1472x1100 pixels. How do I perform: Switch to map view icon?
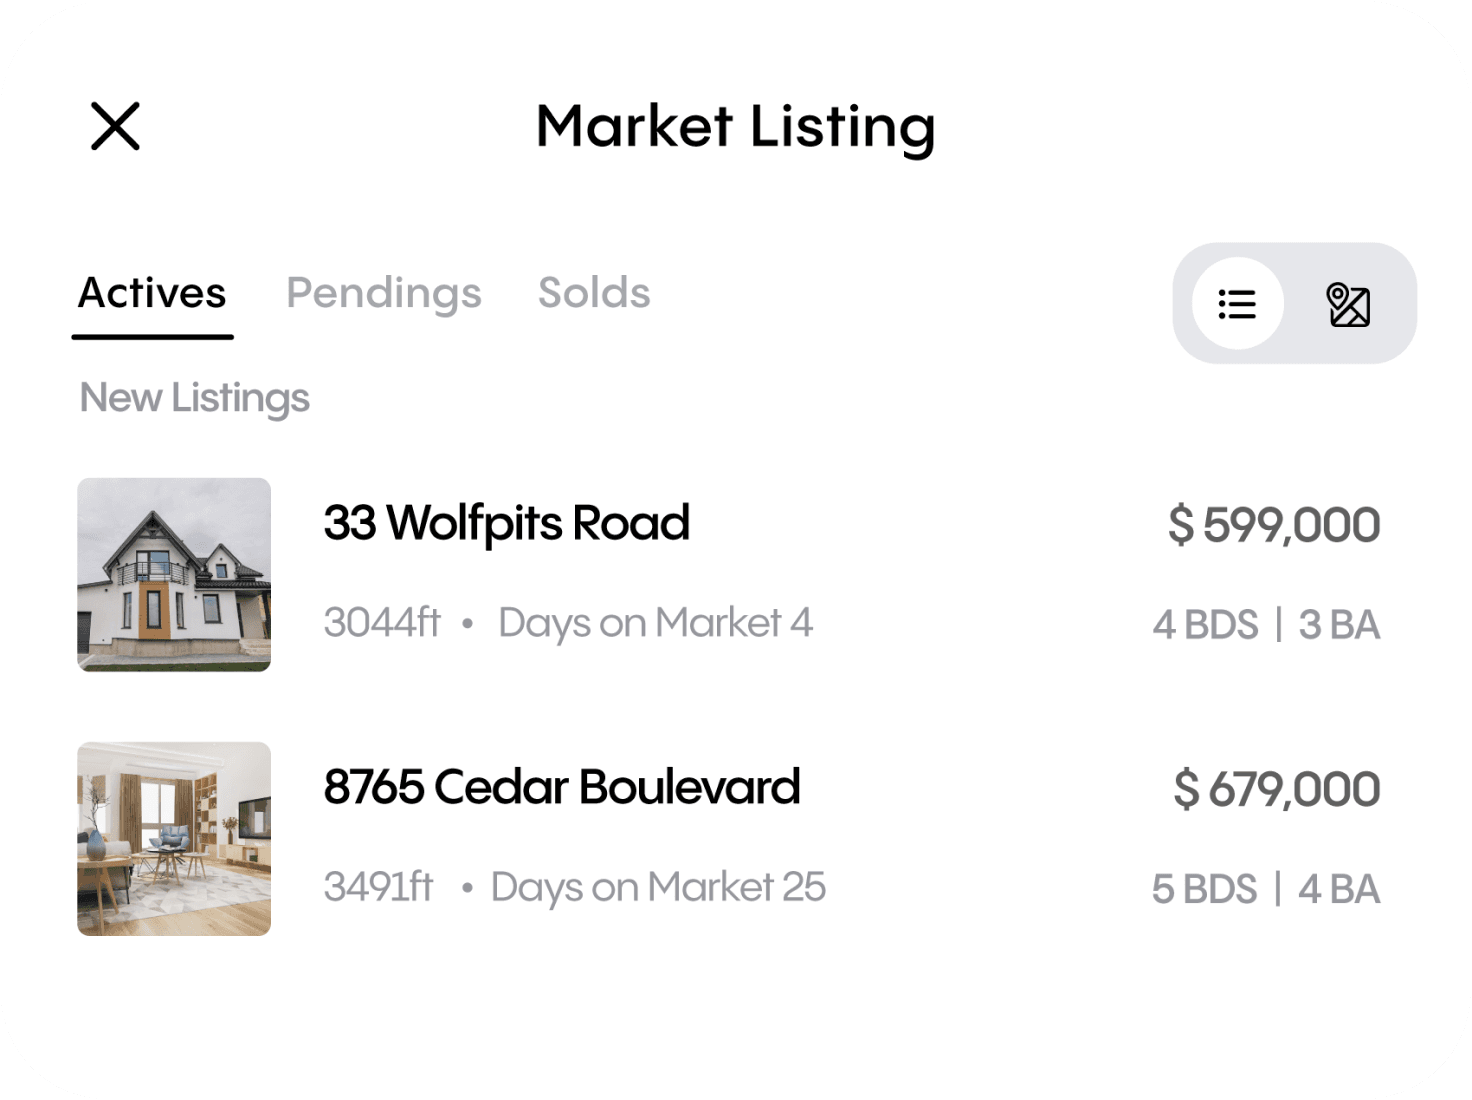(1348, 304)
